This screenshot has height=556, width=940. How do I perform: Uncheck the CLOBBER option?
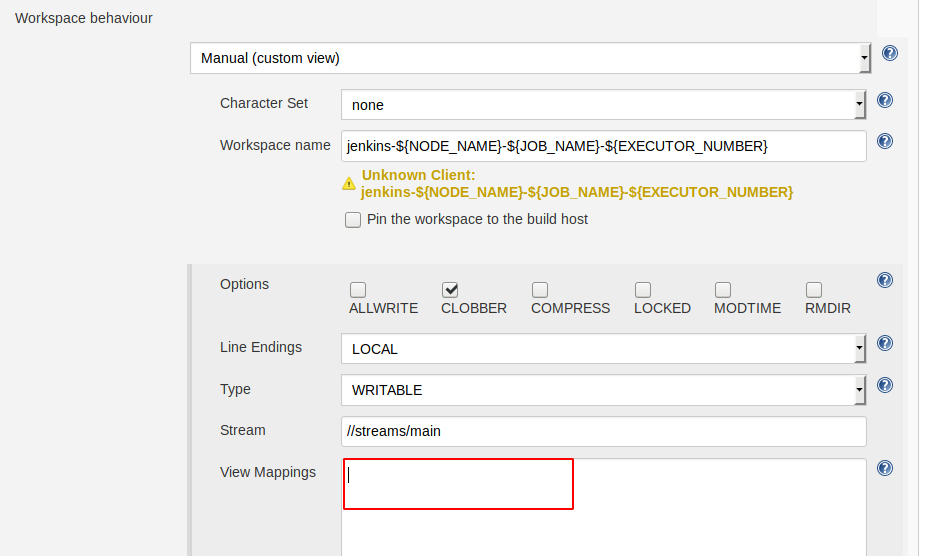tap(450, 290)
